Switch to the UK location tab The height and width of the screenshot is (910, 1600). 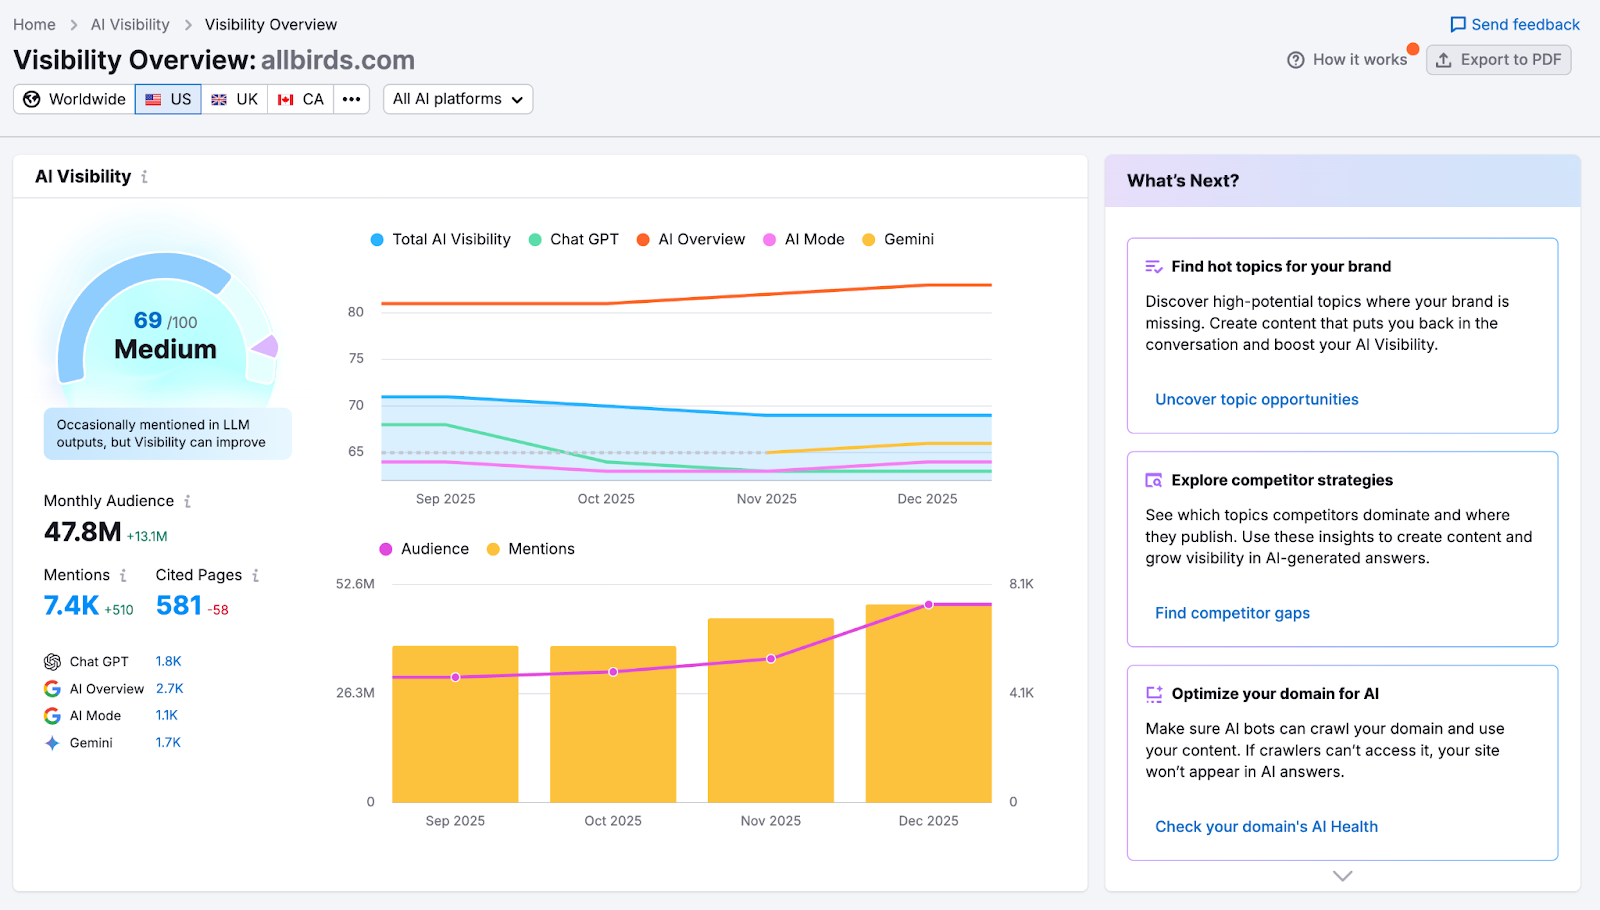coord(234,99)
